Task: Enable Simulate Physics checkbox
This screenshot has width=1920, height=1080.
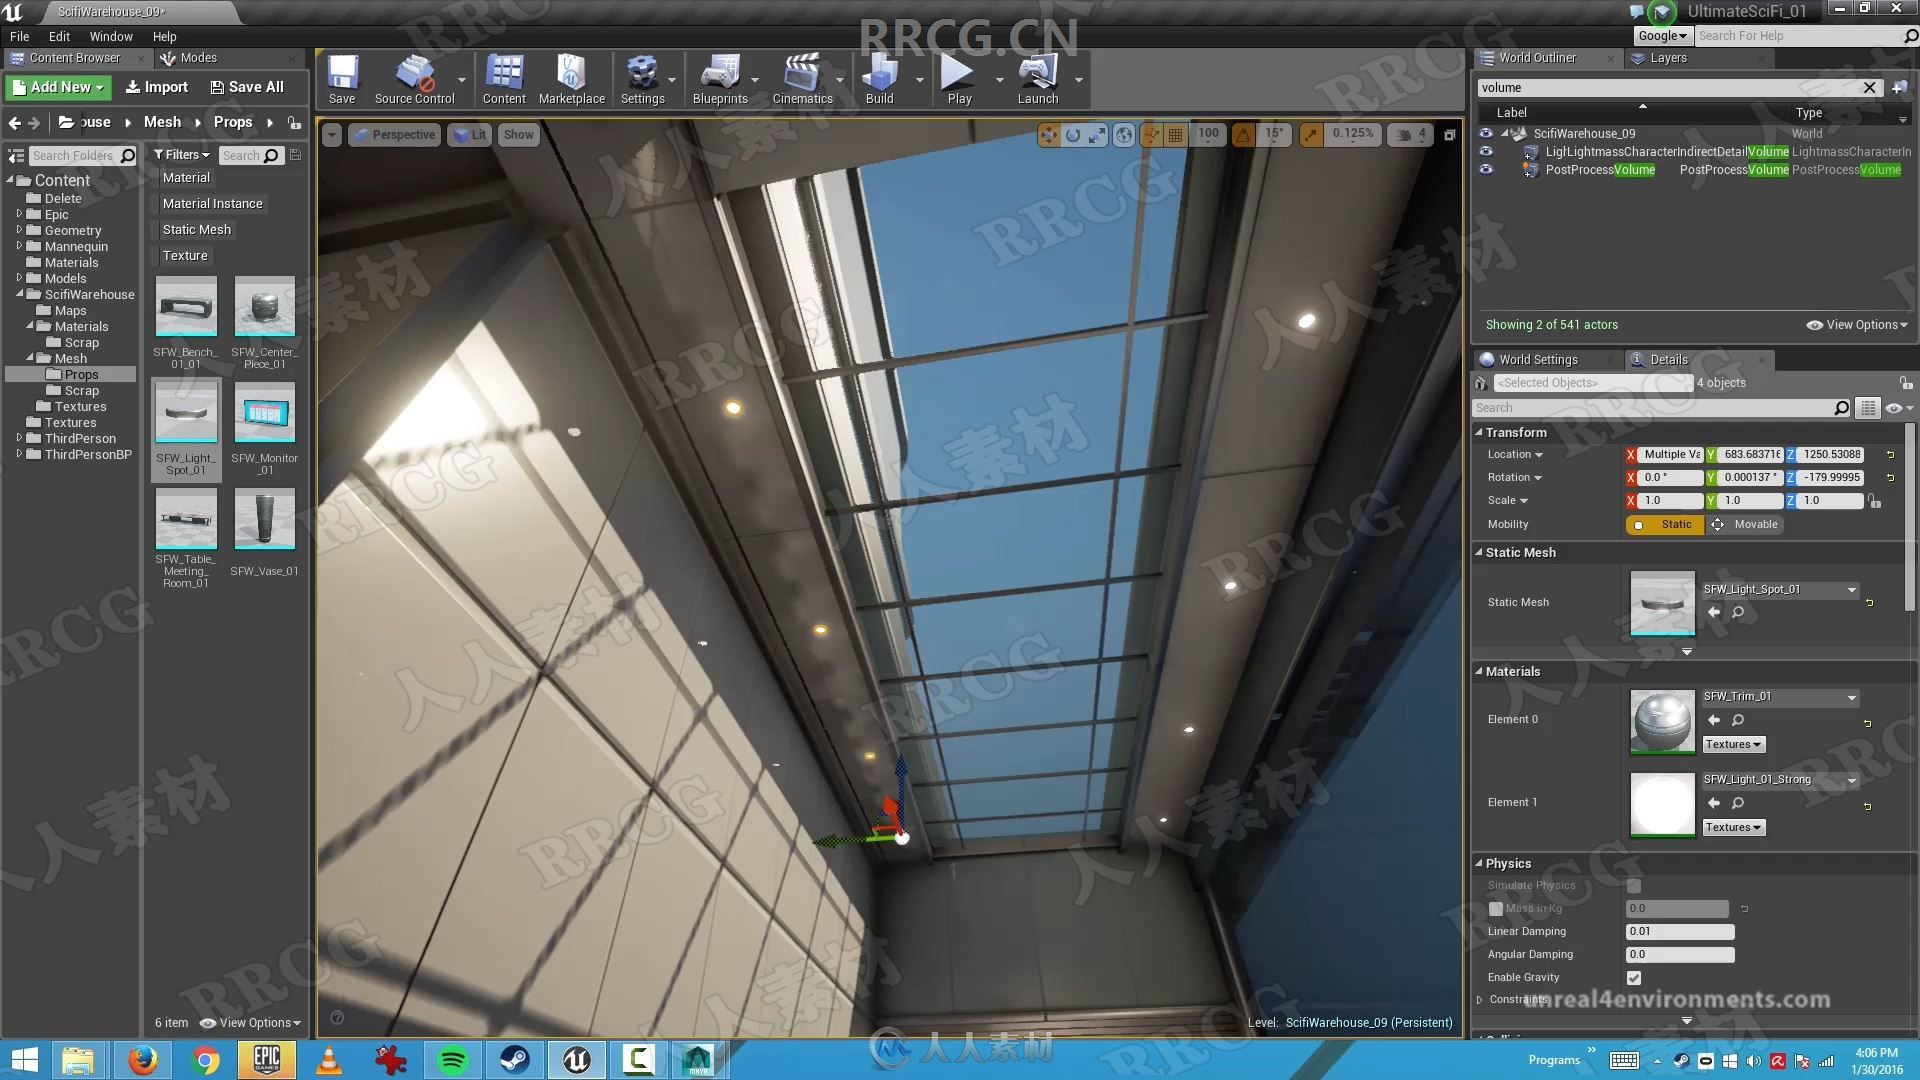Action: (1634, 884)
